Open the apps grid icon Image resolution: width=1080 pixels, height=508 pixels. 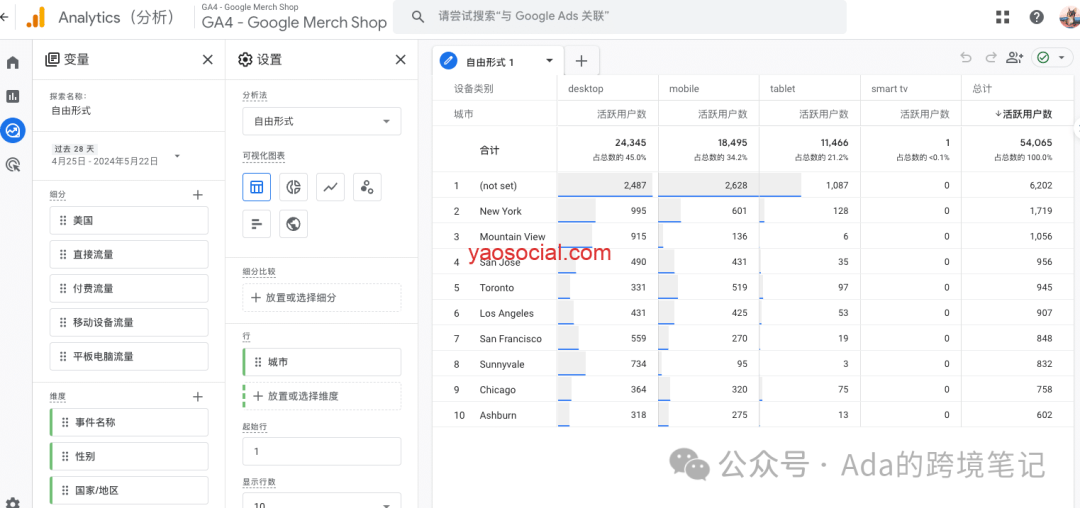tap(1003, 17)
